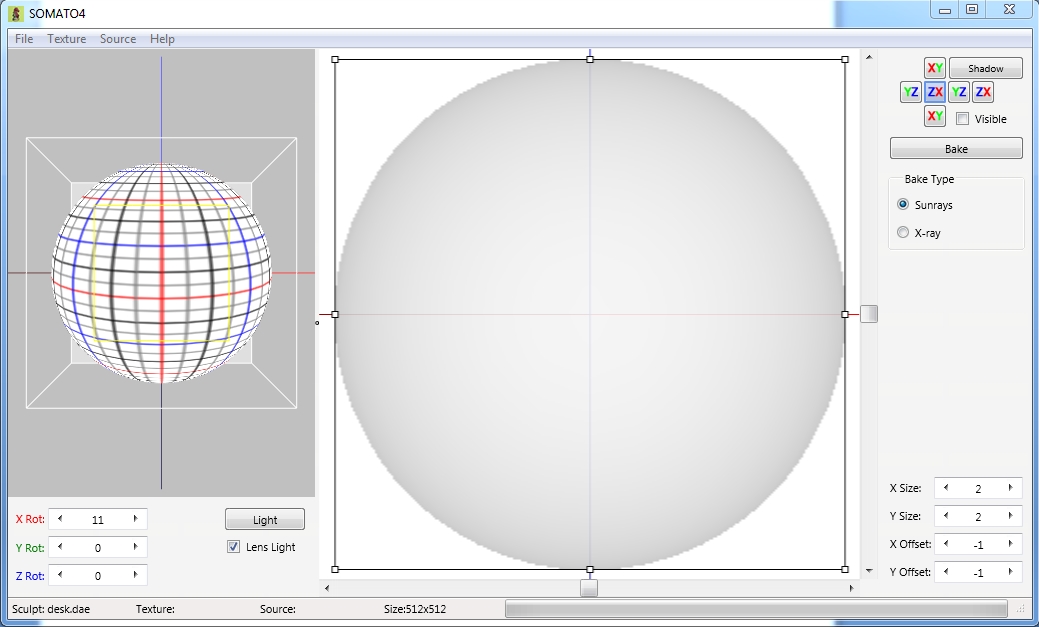The image size is (1039, 627).
Task: Click the highlighted ZX view button
Action: click(935, 92)
